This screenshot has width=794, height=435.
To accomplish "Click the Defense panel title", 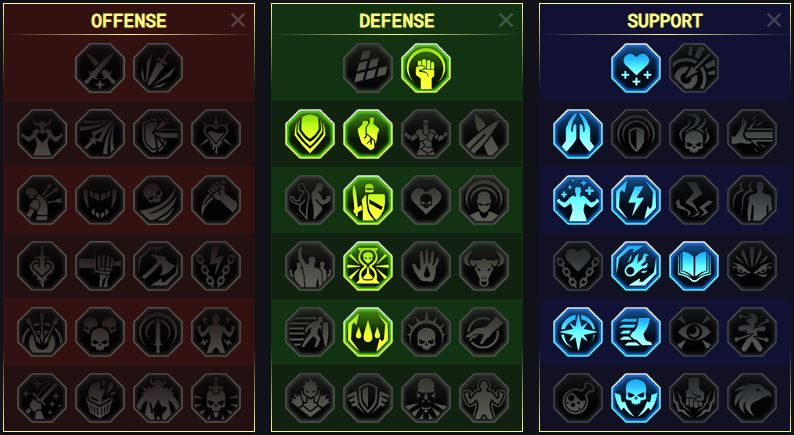I will pyautogui.click(x=396, y=21).
